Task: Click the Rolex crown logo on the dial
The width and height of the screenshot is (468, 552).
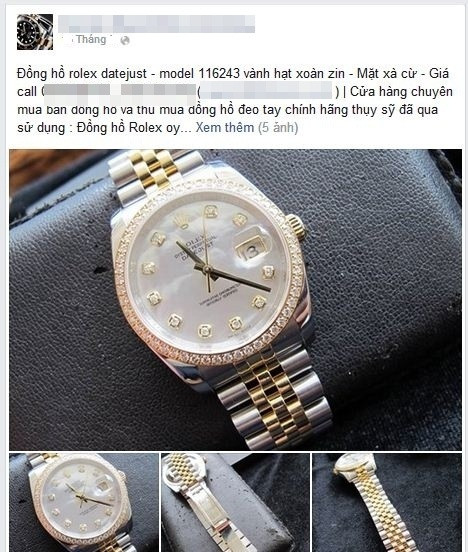Action: pos(181,221)
